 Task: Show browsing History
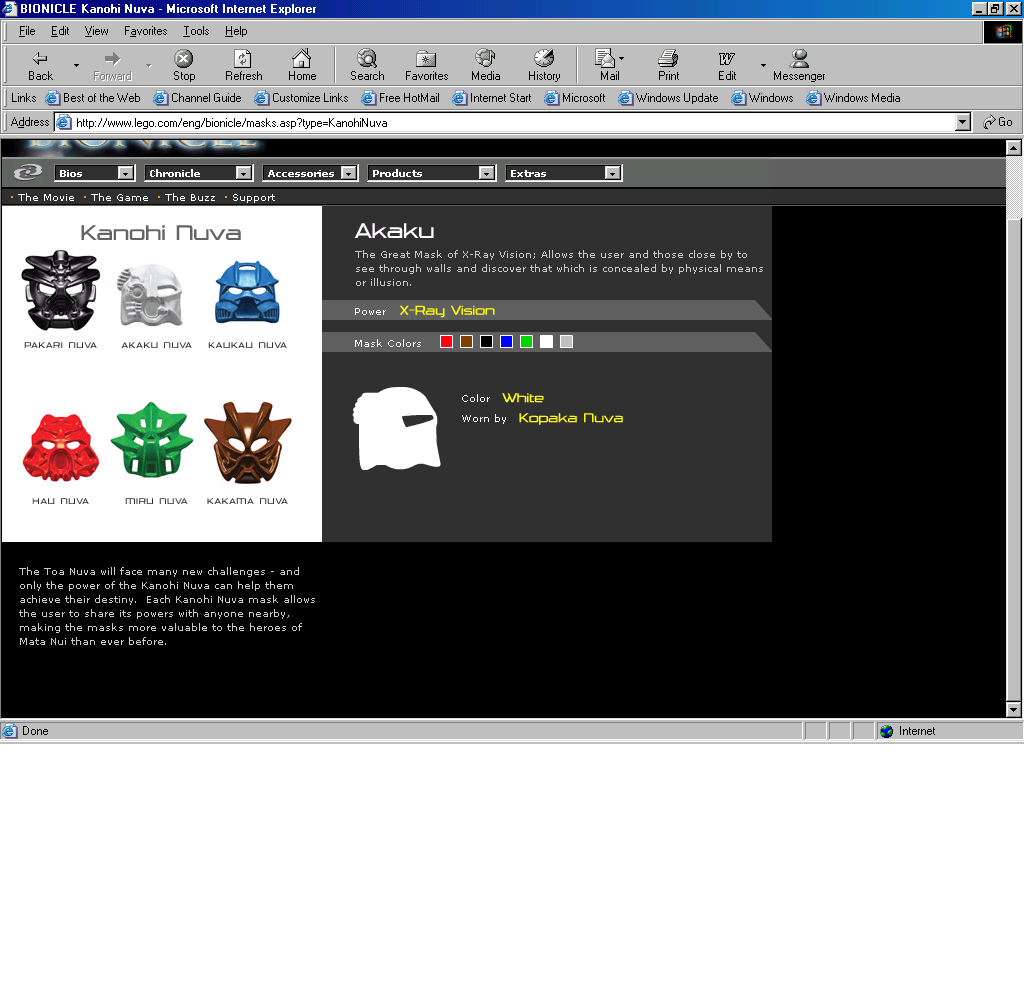click(x=544, y=65)
